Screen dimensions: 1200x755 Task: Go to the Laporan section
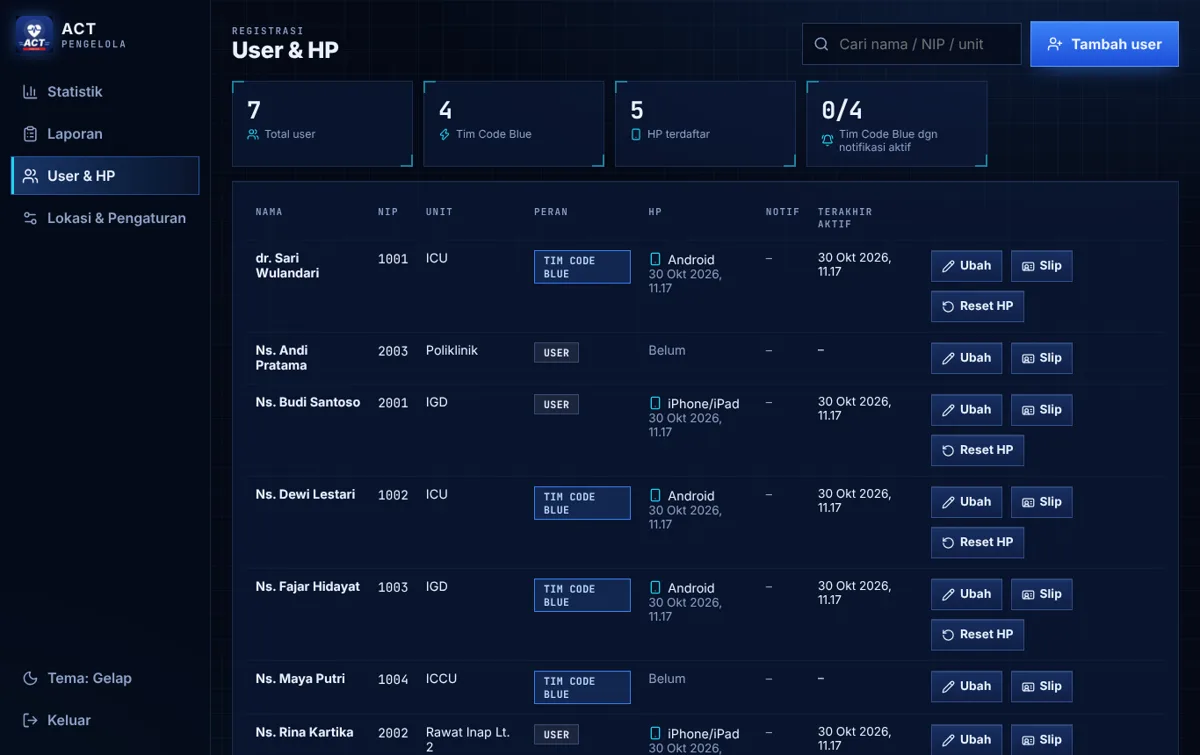(x=105, y=134)
